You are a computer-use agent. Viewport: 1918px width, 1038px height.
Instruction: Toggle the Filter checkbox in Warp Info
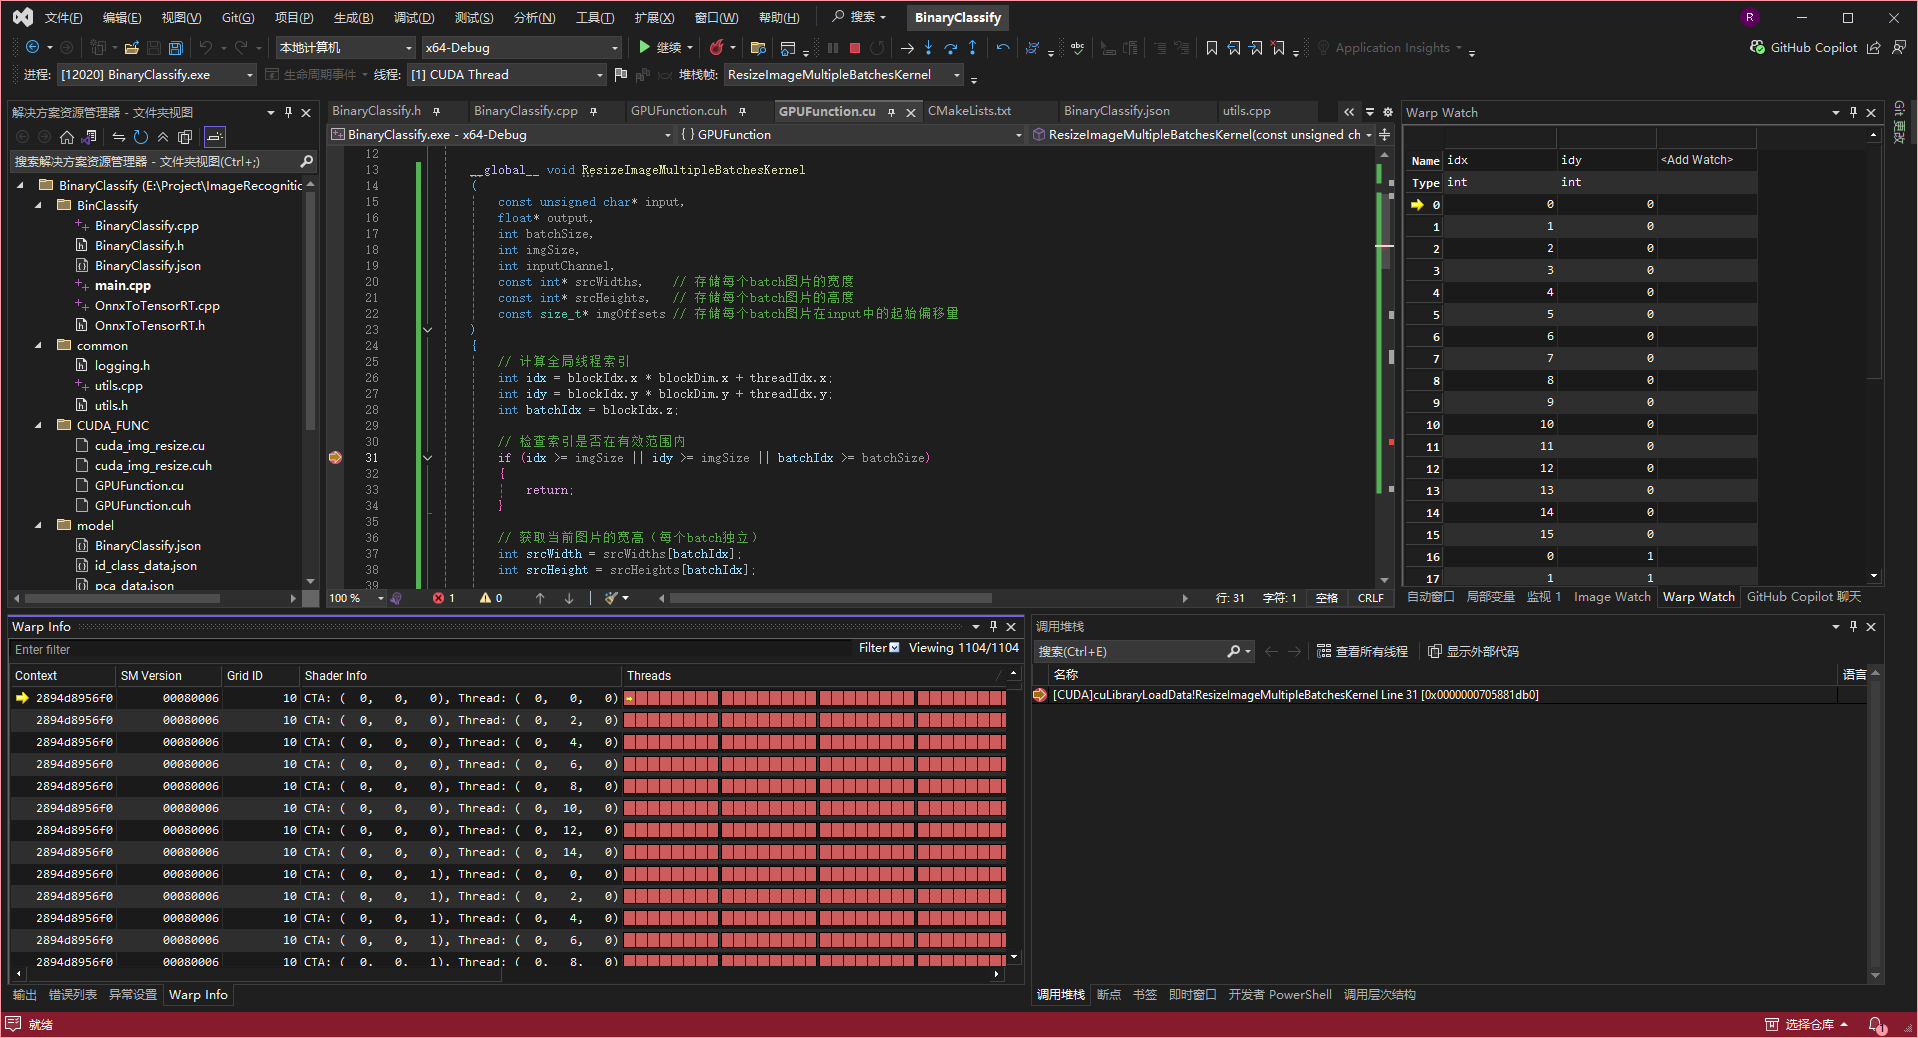coord(894,648)
